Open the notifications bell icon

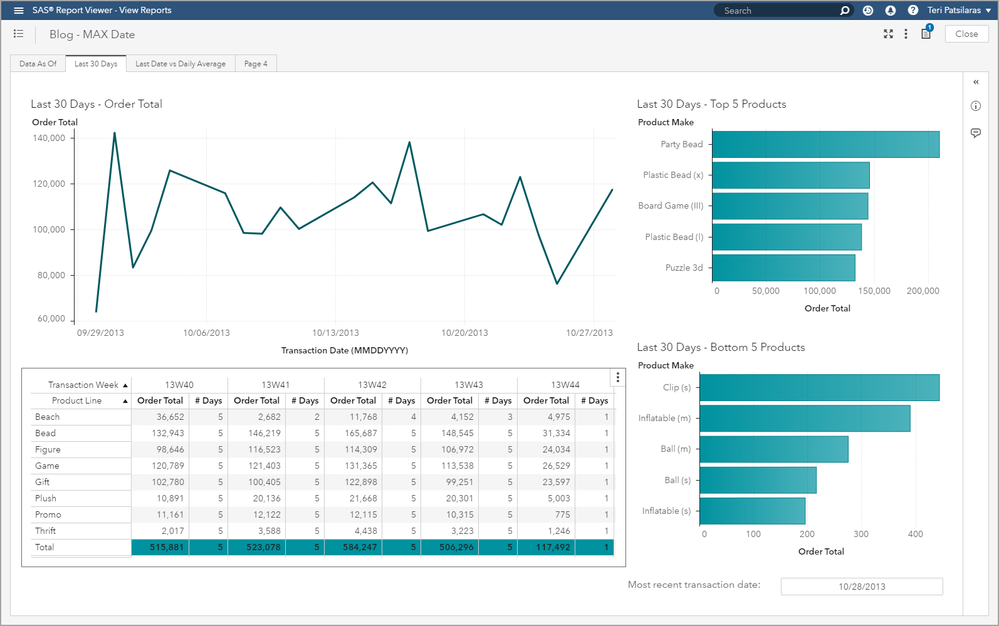(890, 10)
